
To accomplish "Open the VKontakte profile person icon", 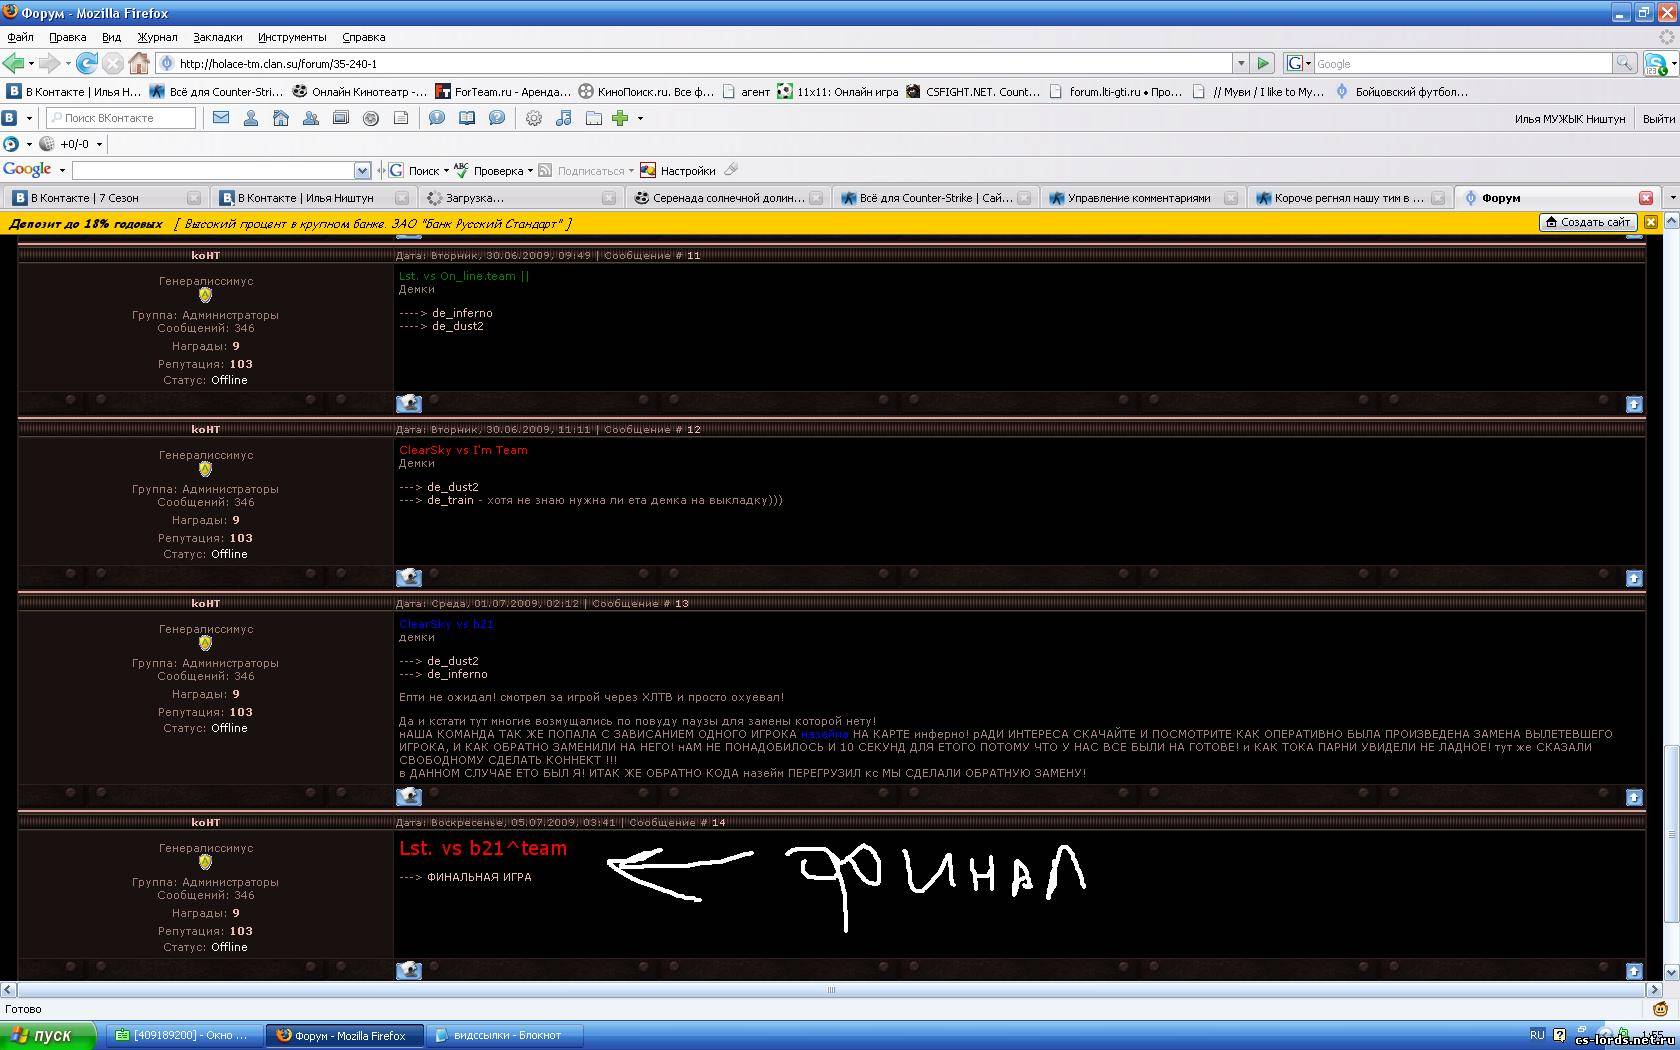I will (251, 118).
